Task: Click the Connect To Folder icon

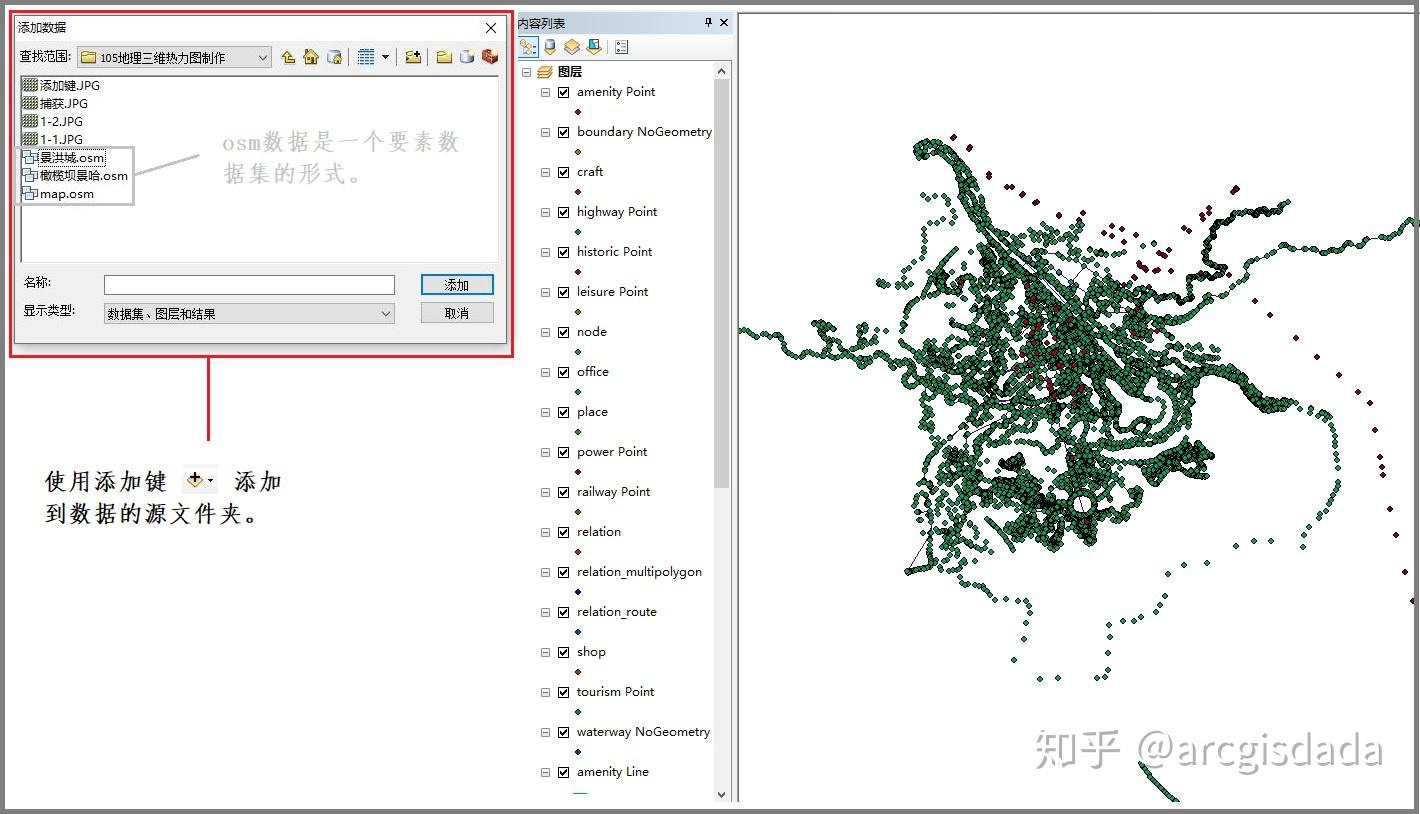Action: (x=413, y=57)
